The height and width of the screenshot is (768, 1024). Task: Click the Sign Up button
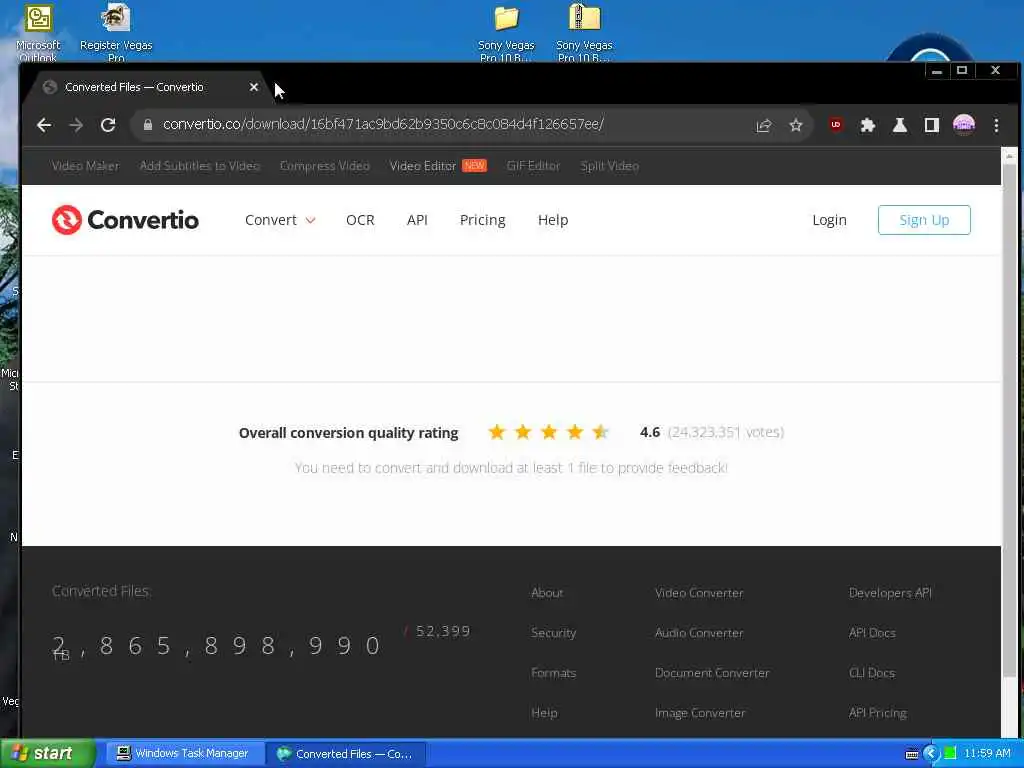(924, 220)
